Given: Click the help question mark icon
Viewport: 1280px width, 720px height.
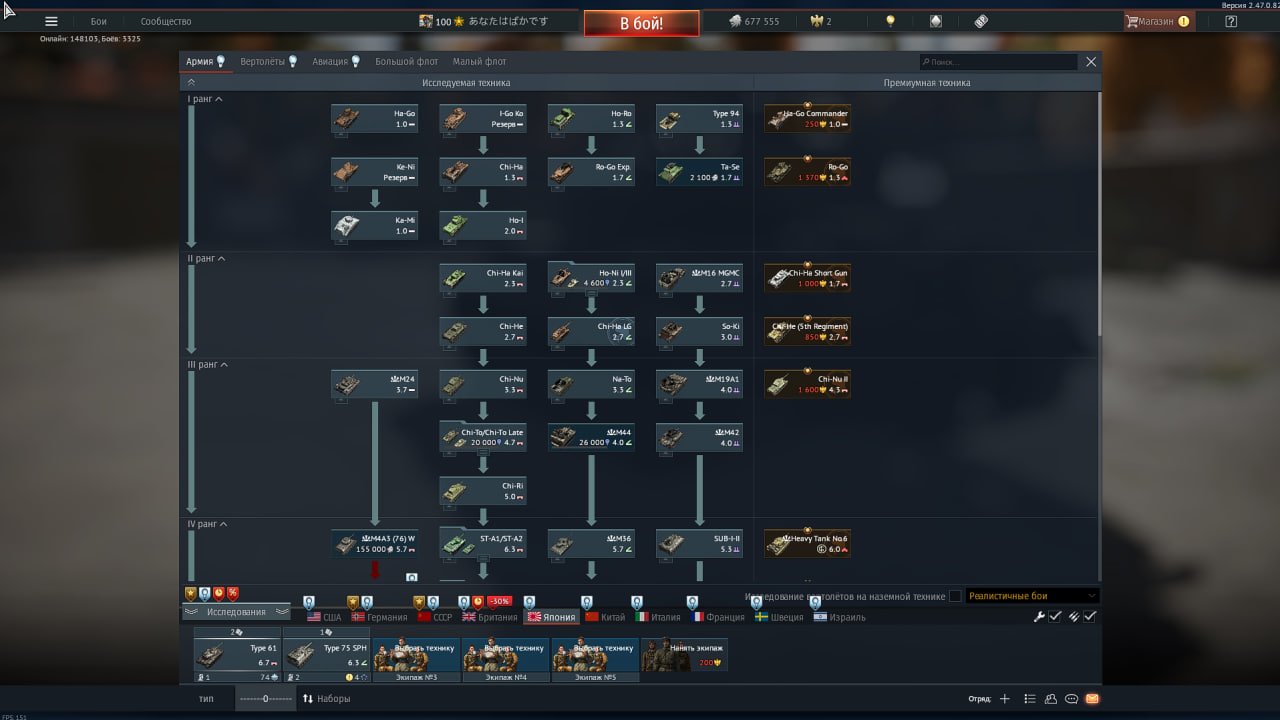Looking at the screenshot, I should [x=1231, y=21].
